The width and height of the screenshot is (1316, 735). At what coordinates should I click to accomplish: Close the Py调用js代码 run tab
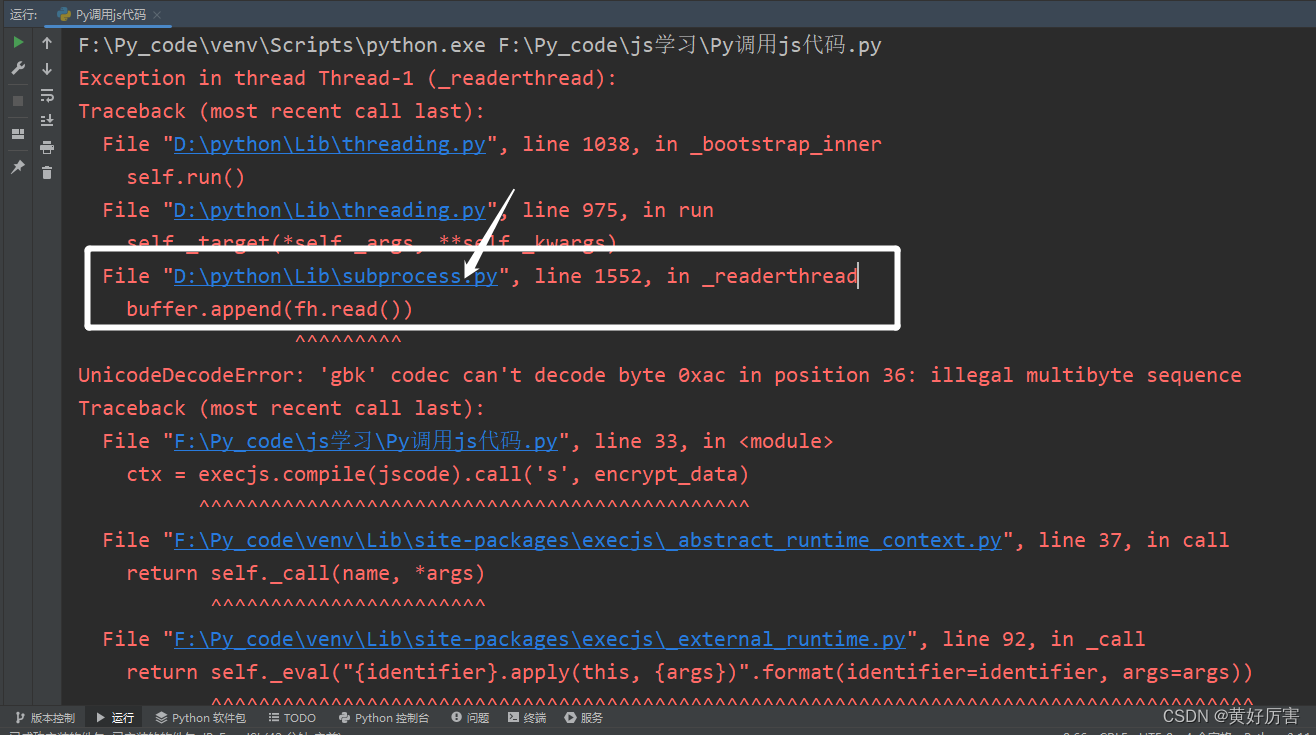tap(158, 15)
